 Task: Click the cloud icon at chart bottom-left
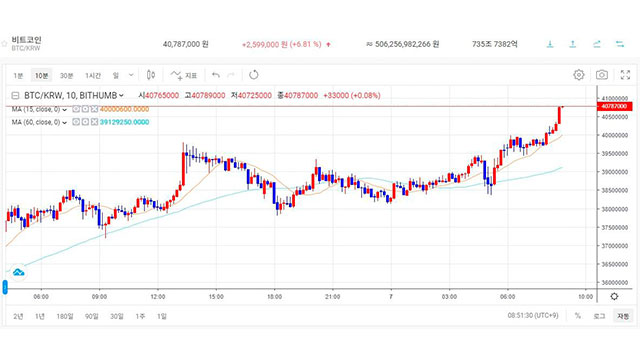pyautogui.click(x=18, y=272)
